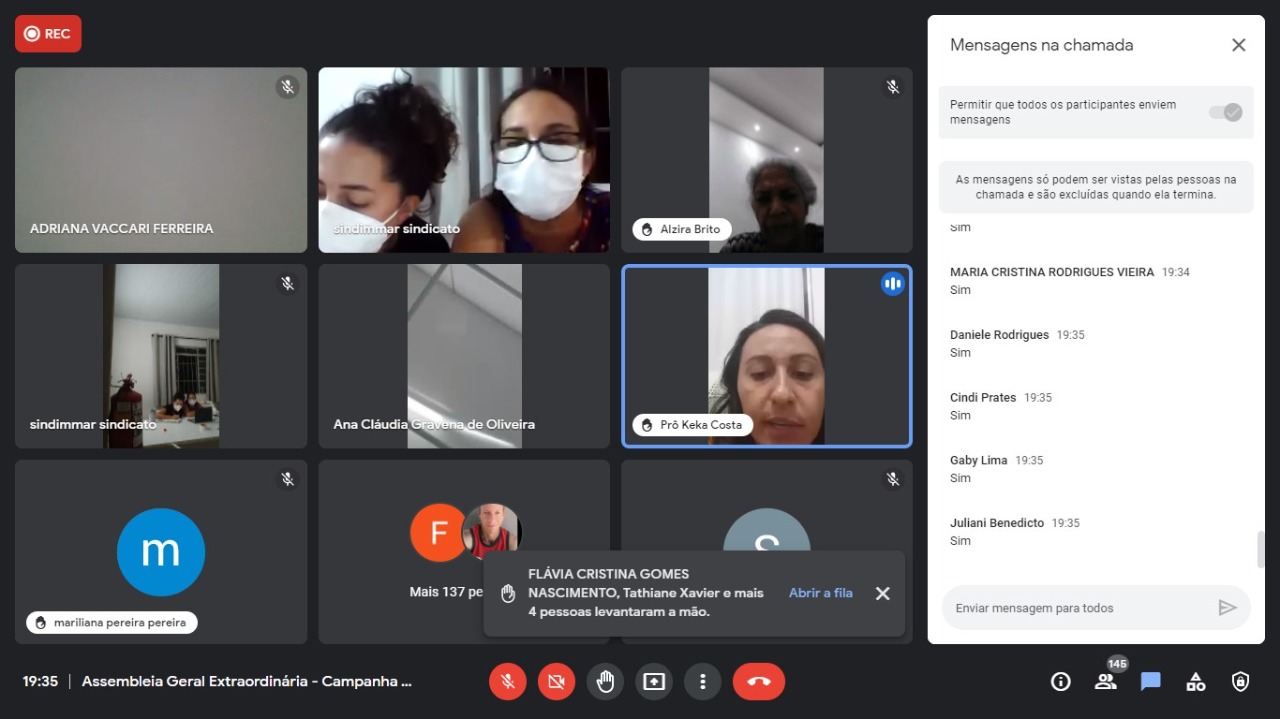The height and width of the screenshot is (719, 1280).
Task: Raise hand using the hand icon
Action: click(605, 682)
